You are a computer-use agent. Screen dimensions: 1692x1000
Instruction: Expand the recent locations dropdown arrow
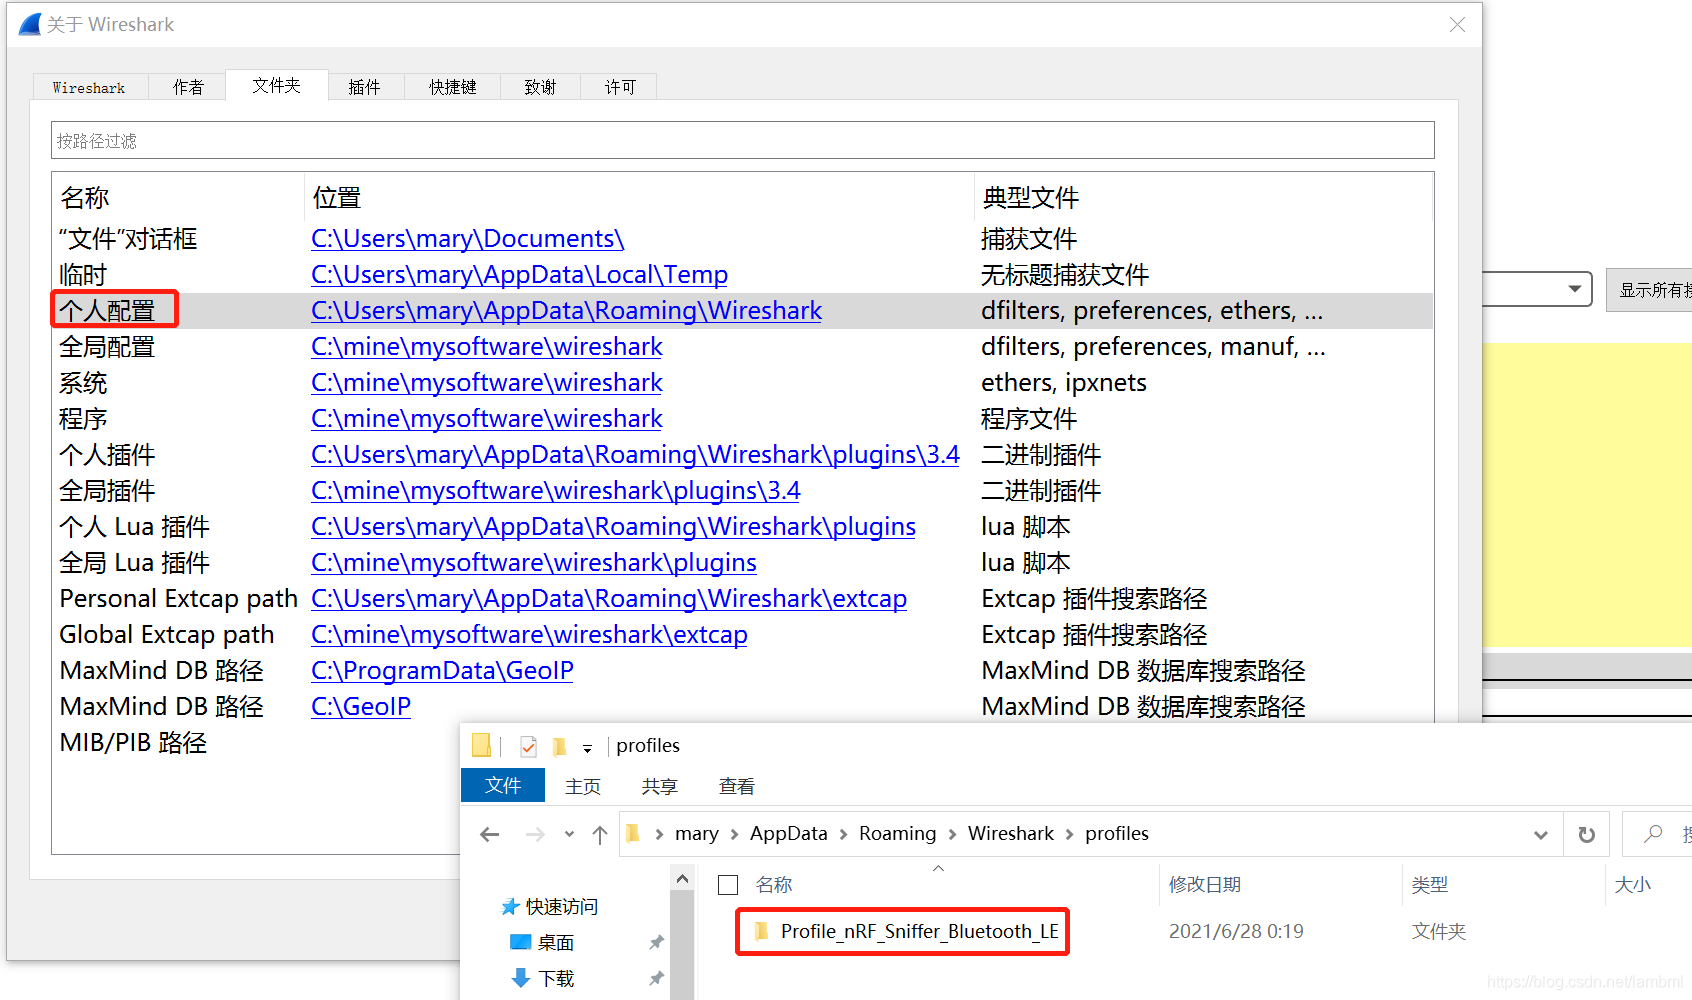[x=569, y=834]
